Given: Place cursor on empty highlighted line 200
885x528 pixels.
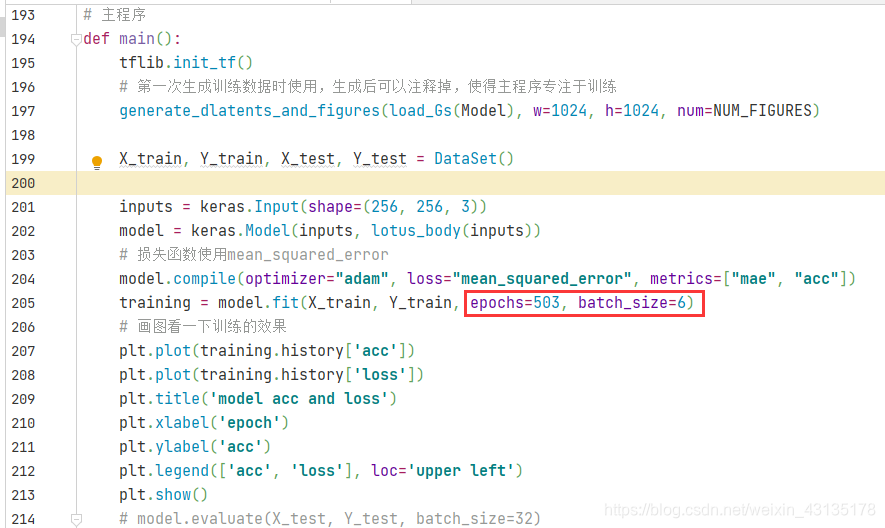Looking at the screenshot, I should (480, 183).
